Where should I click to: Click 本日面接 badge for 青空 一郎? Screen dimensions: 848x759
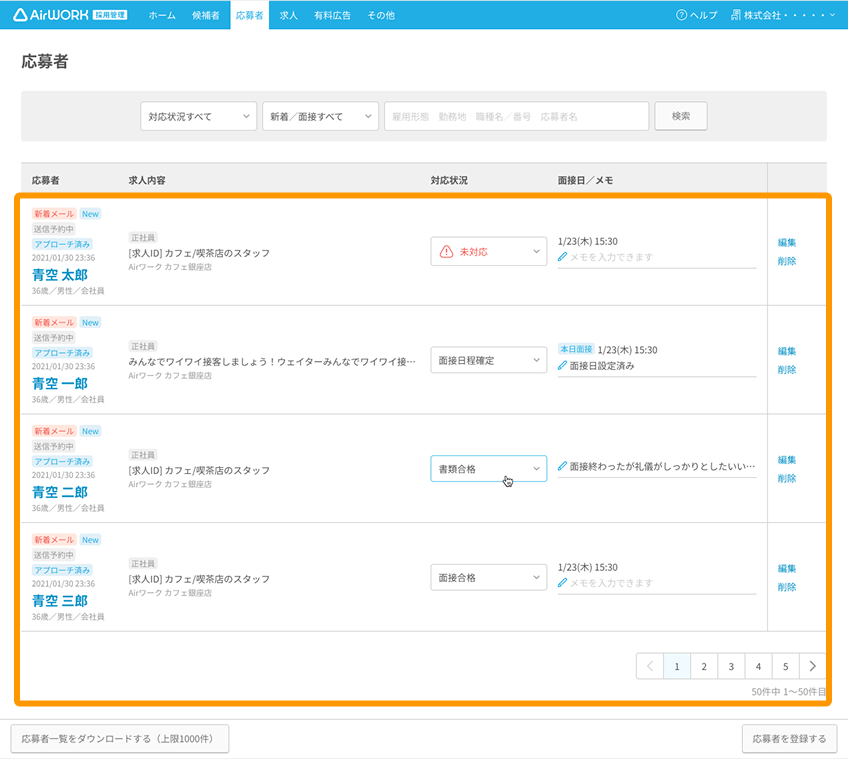click(577, 349)
